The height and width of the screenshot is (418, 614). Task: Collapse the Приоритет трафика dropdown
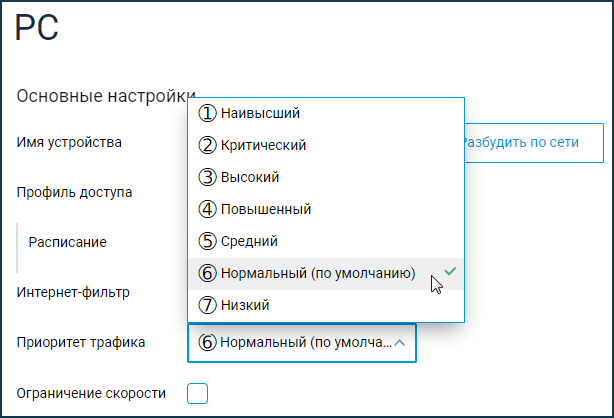click(302, 343)
